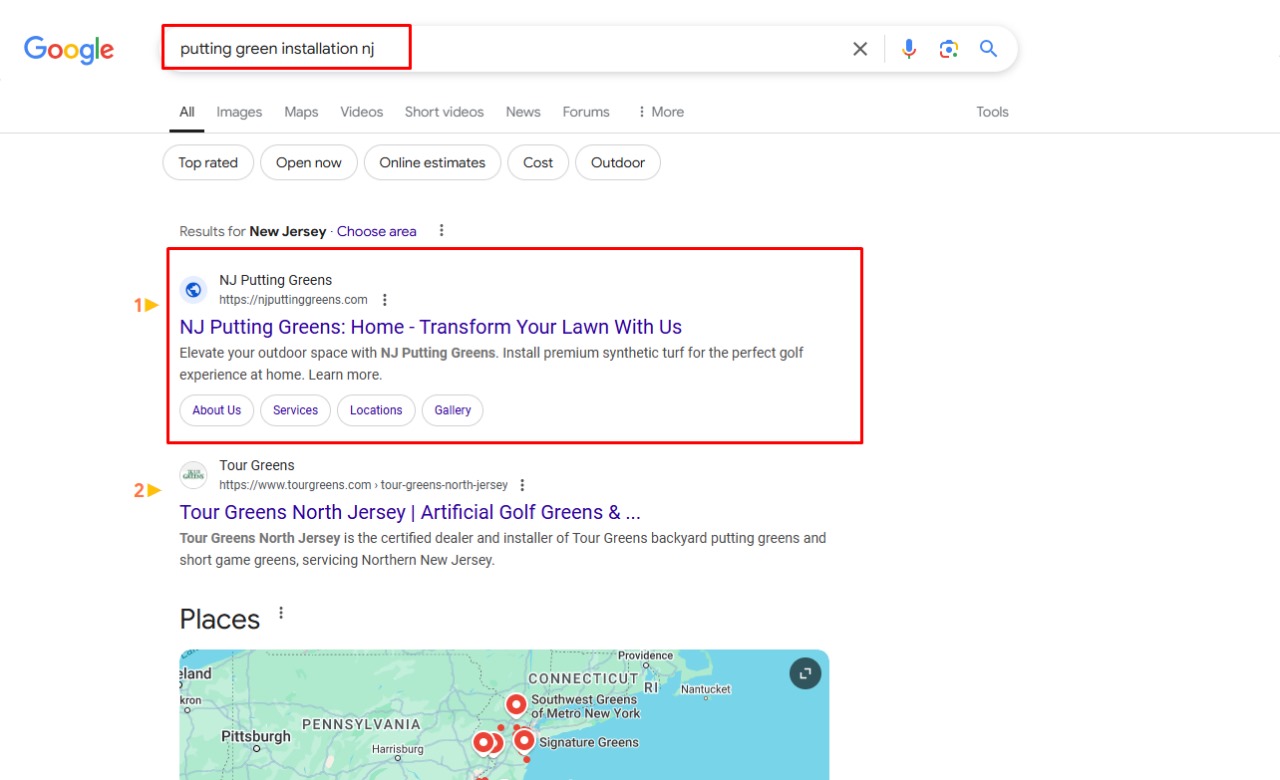Click the https://njputtinggreens.com URL text
Screen dimensions: 1280x780
294,300
